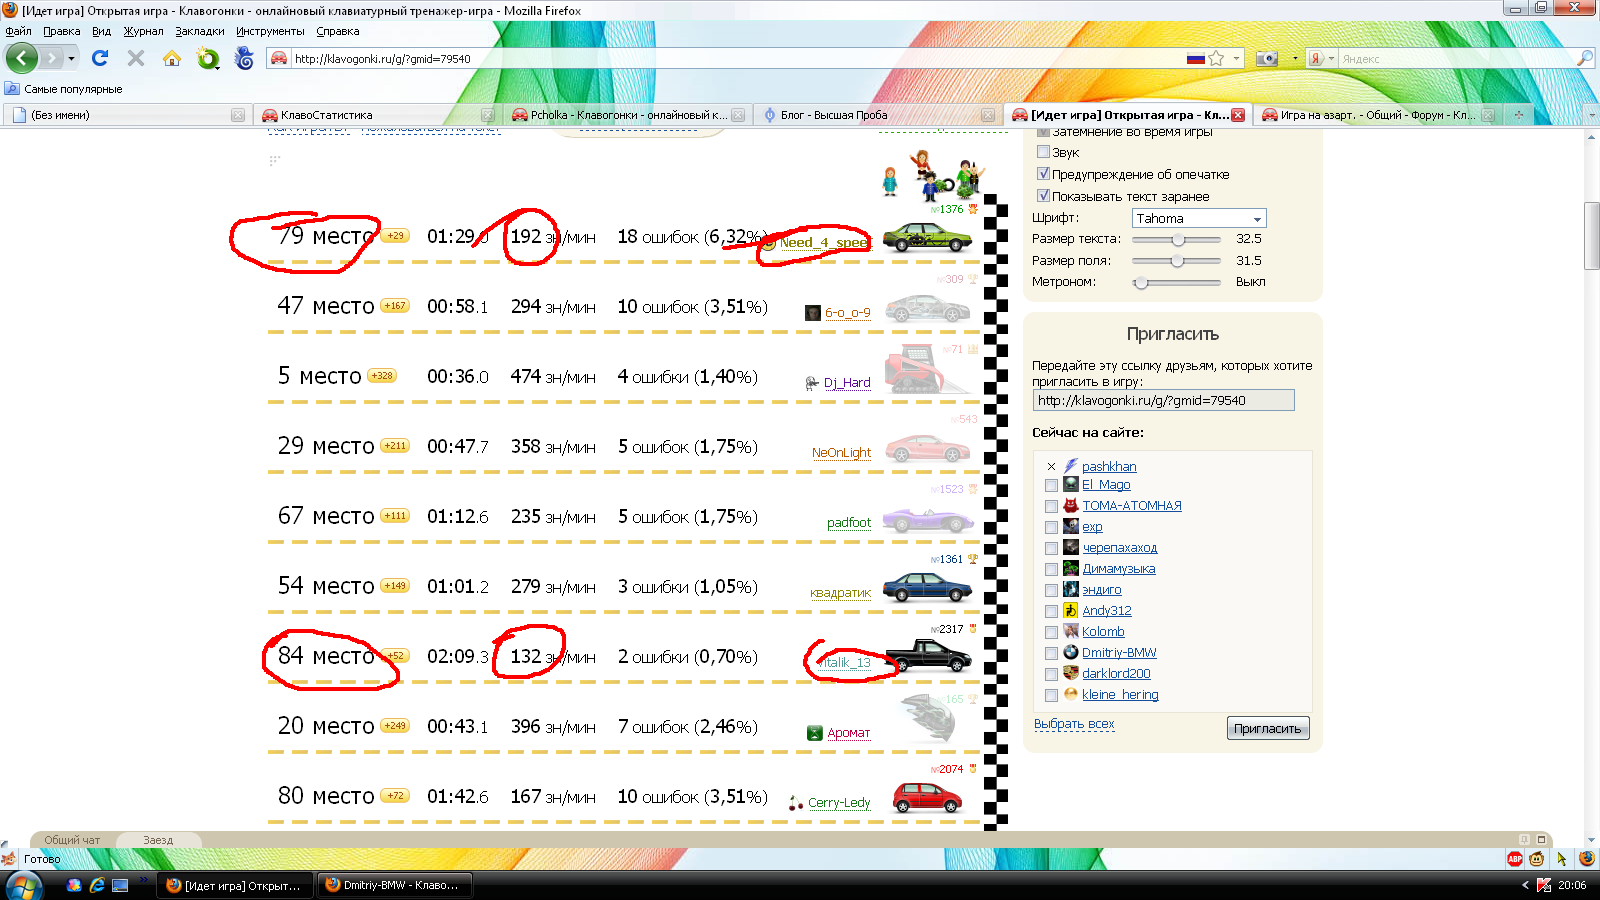Click the camera icon beside the address bar
1600x900 pixels.
(x=1267, y=58)
